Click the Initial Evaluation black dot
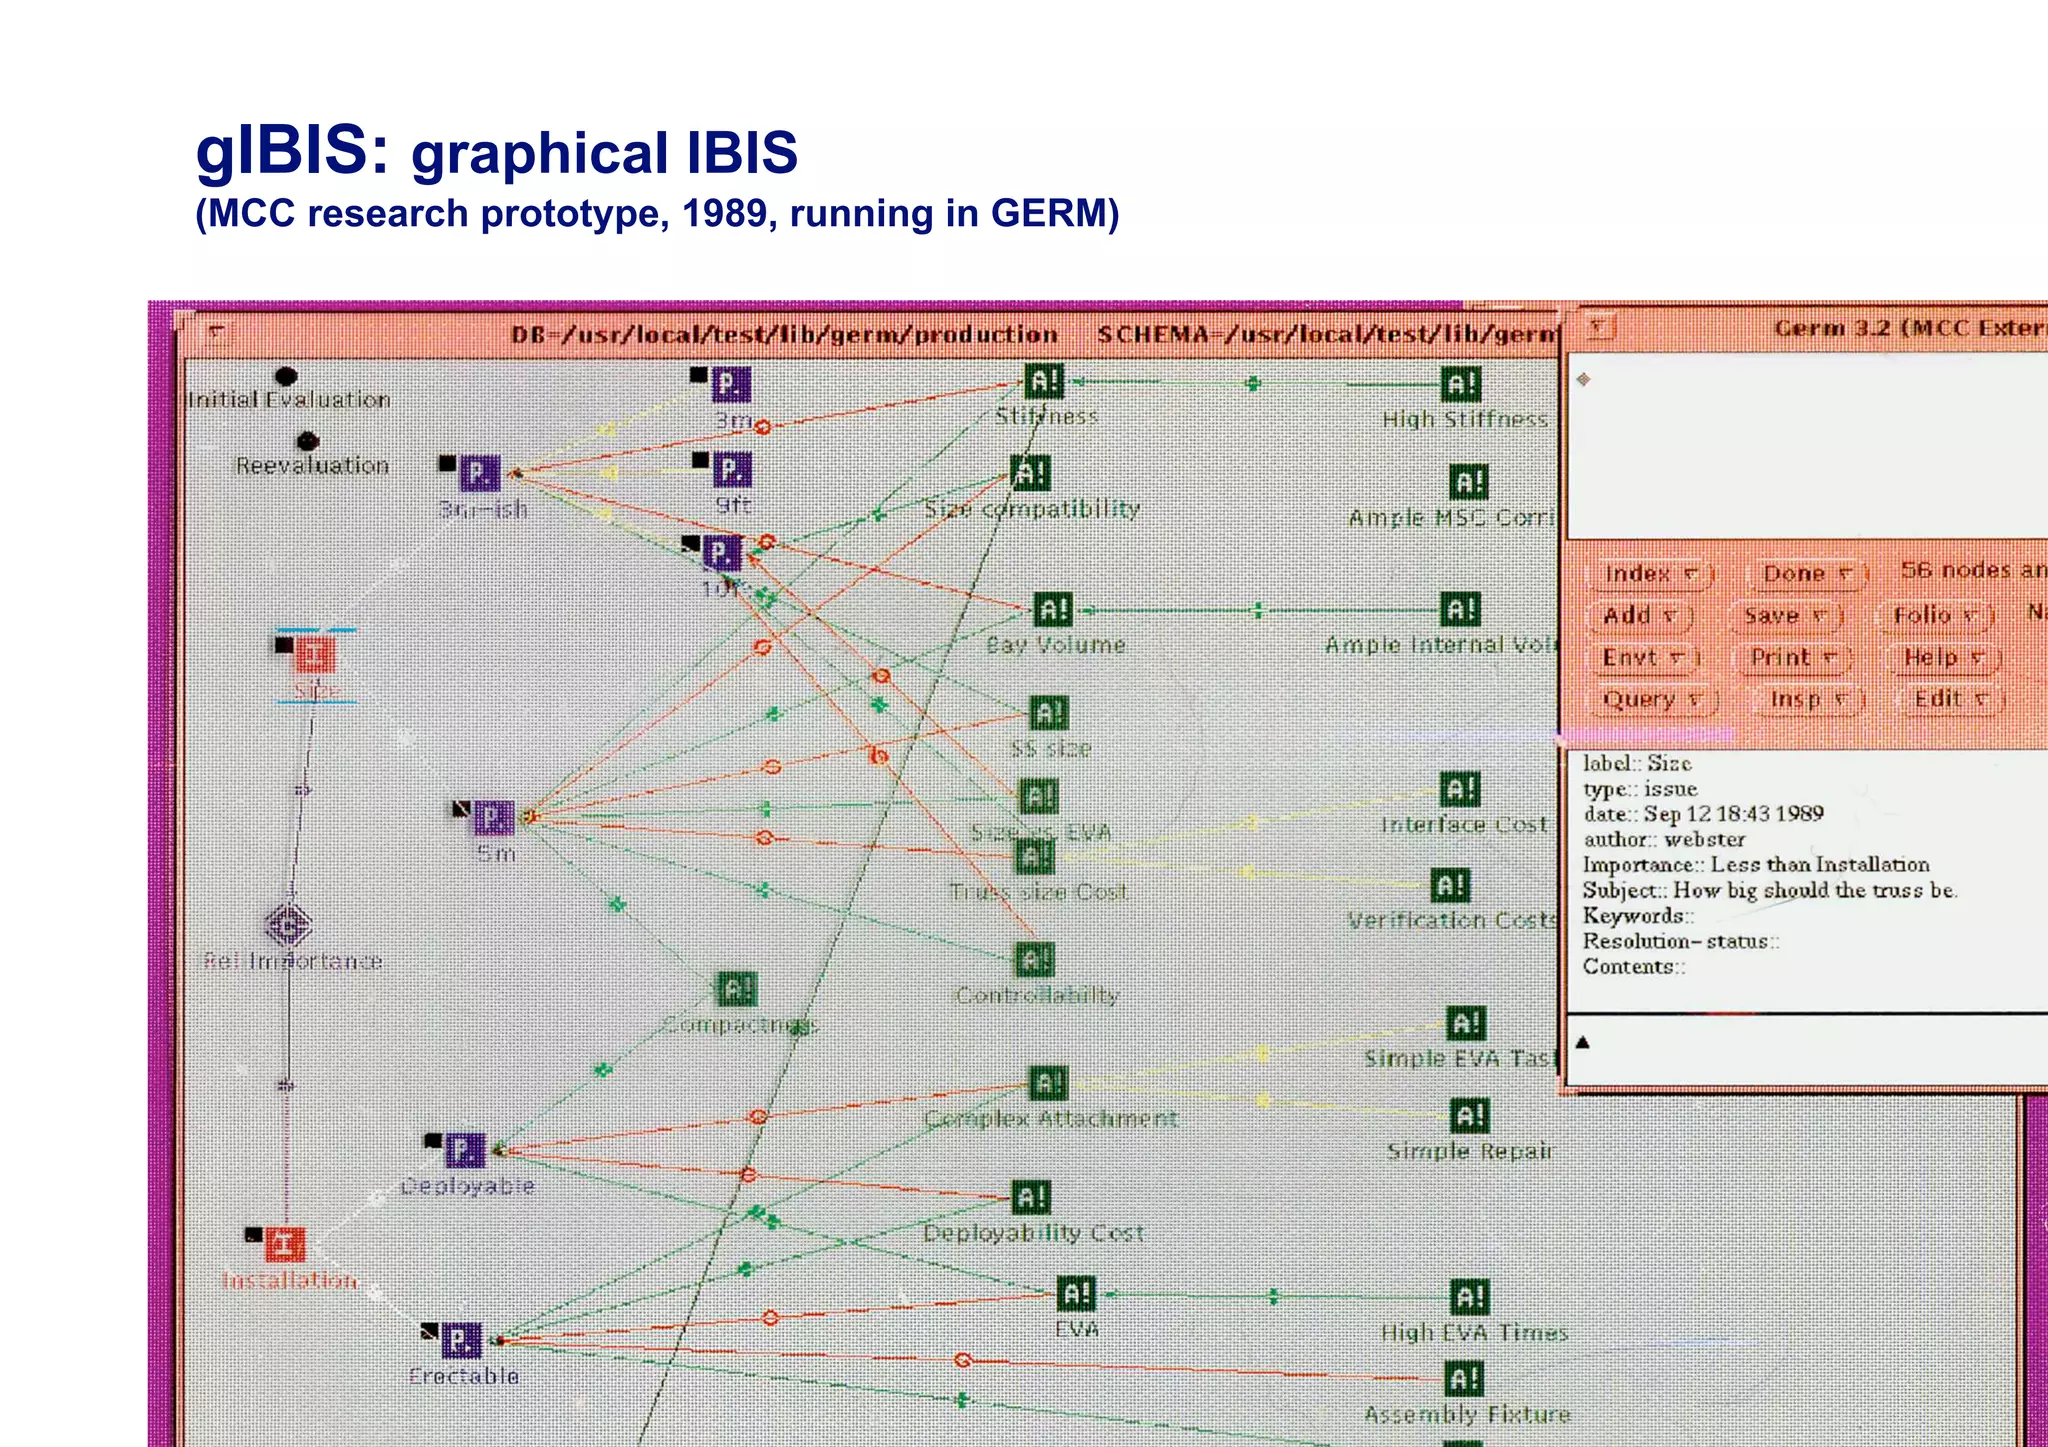The image size is (2048, 1447). click(286, 376)
